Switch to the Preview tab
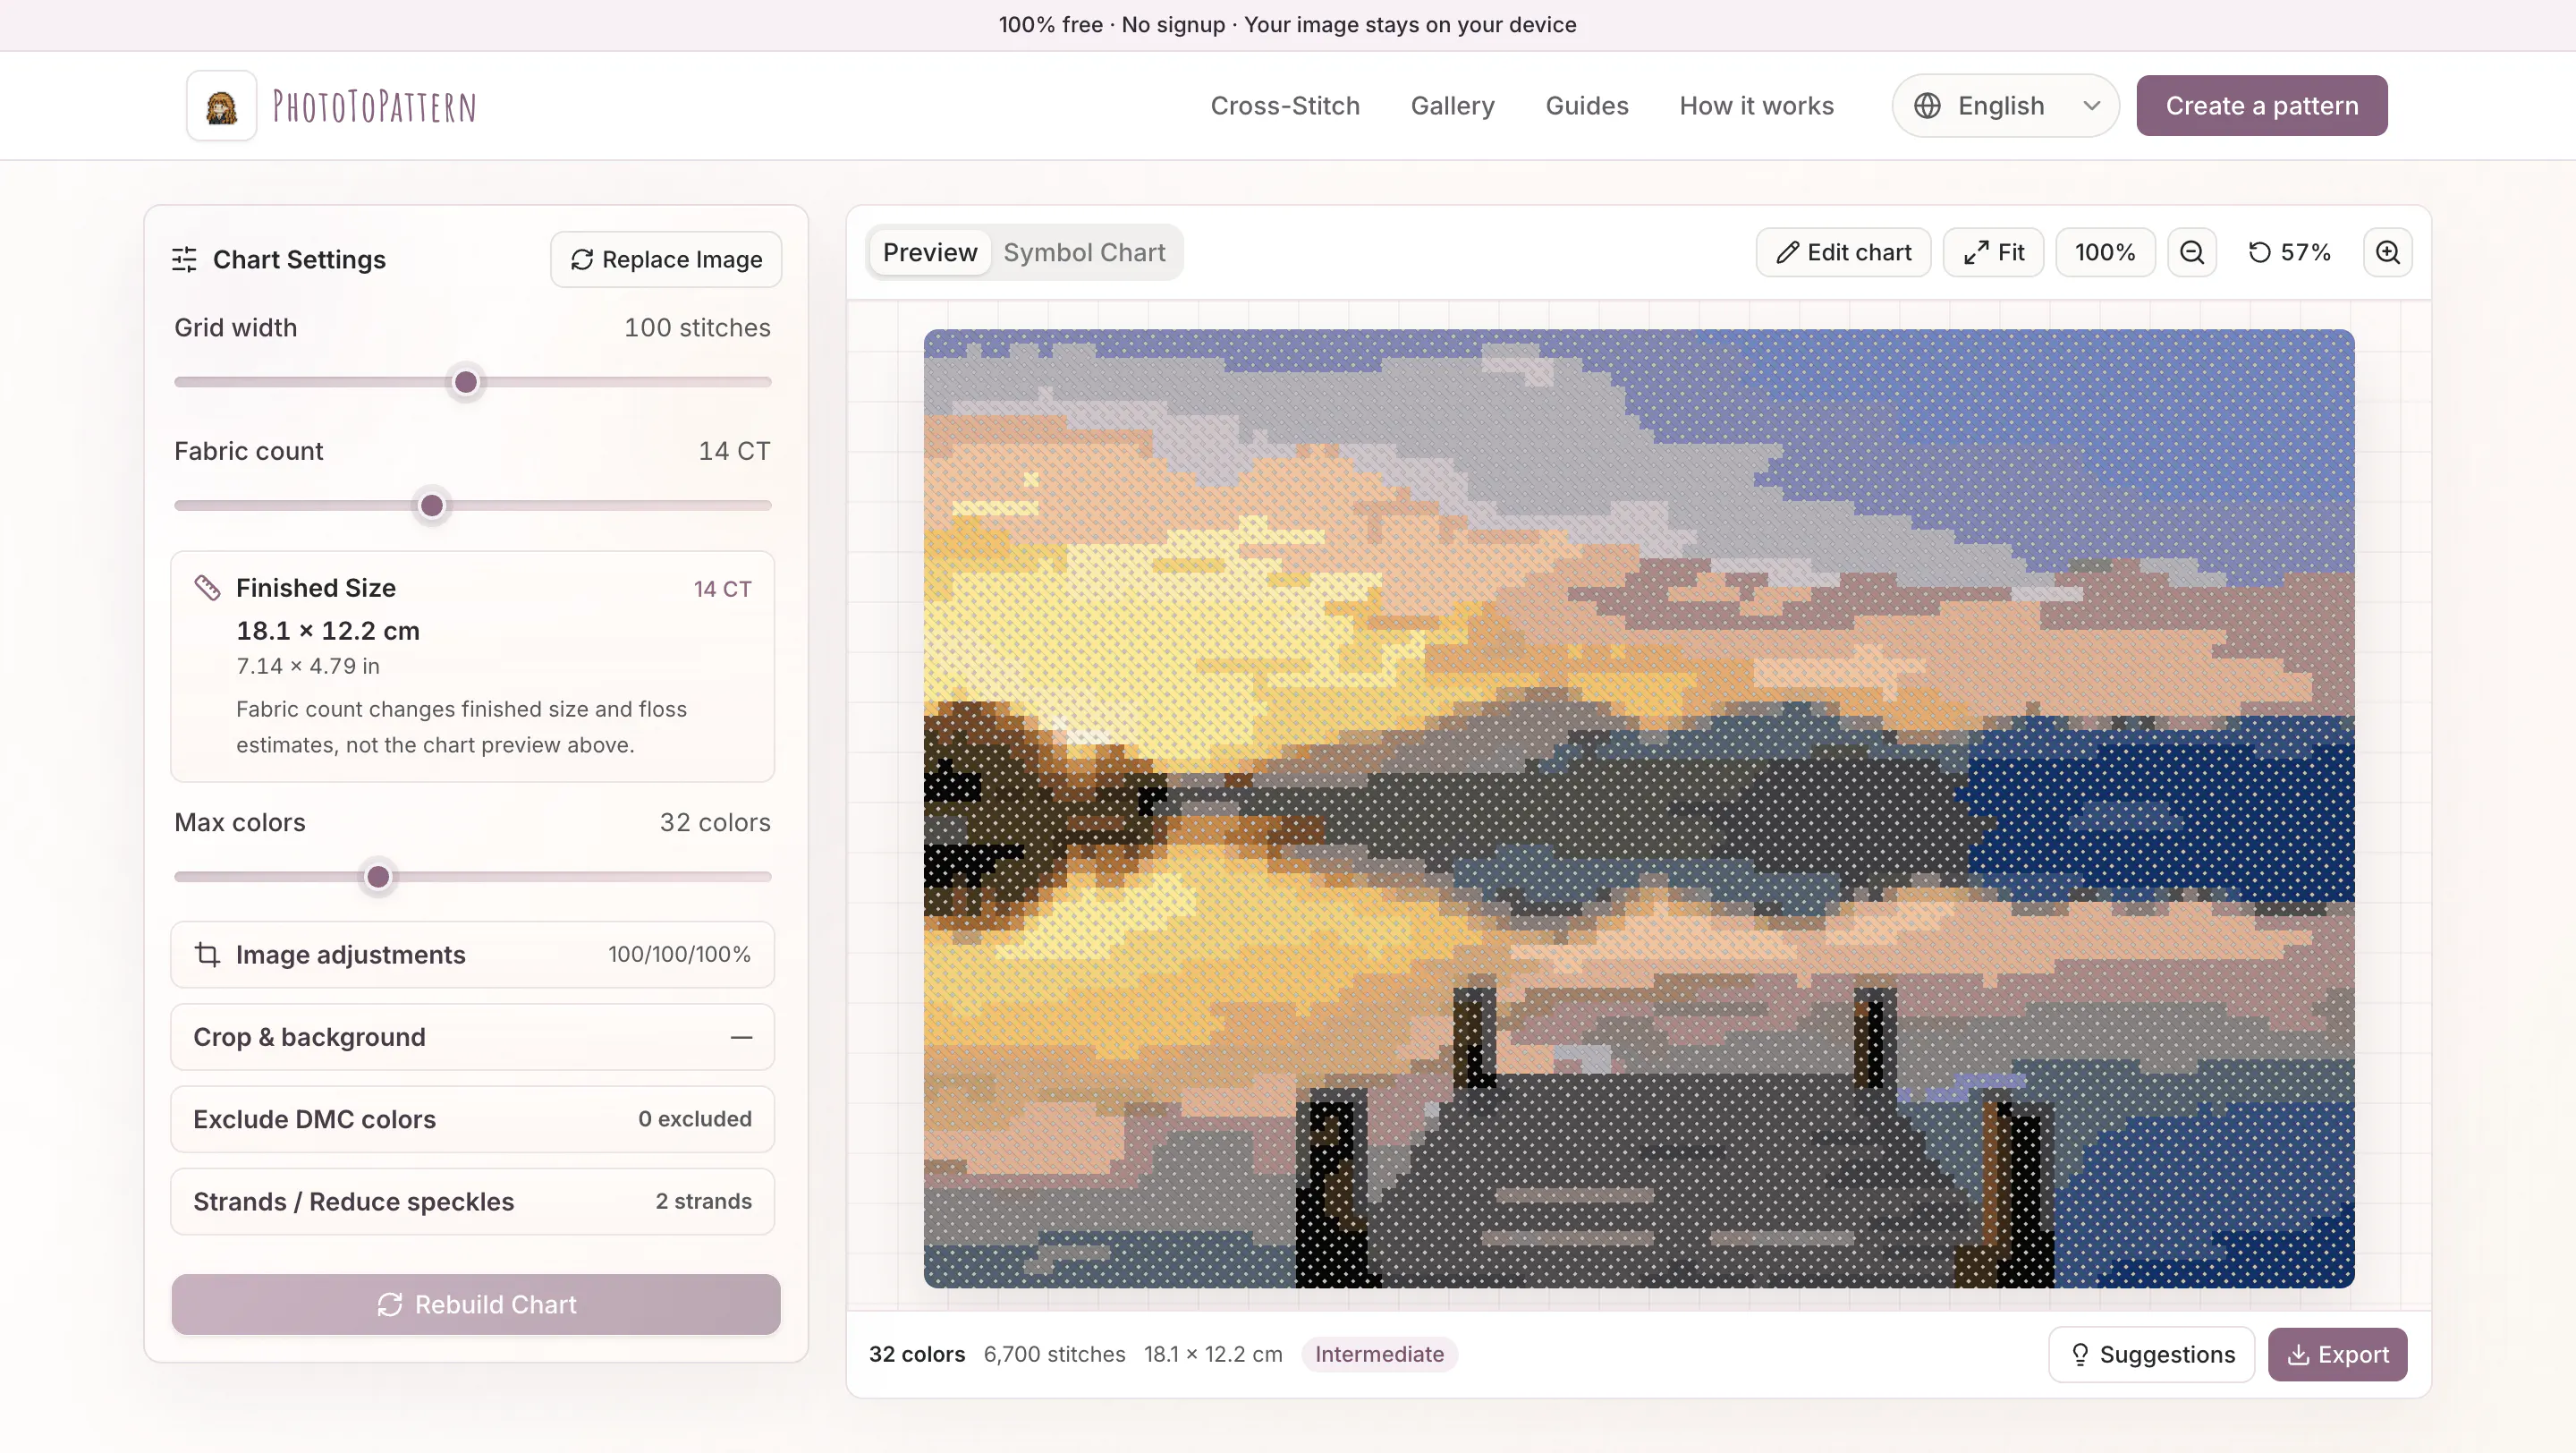The height and width of the screenshot is (1453, 2576). (x=930, y=253)
